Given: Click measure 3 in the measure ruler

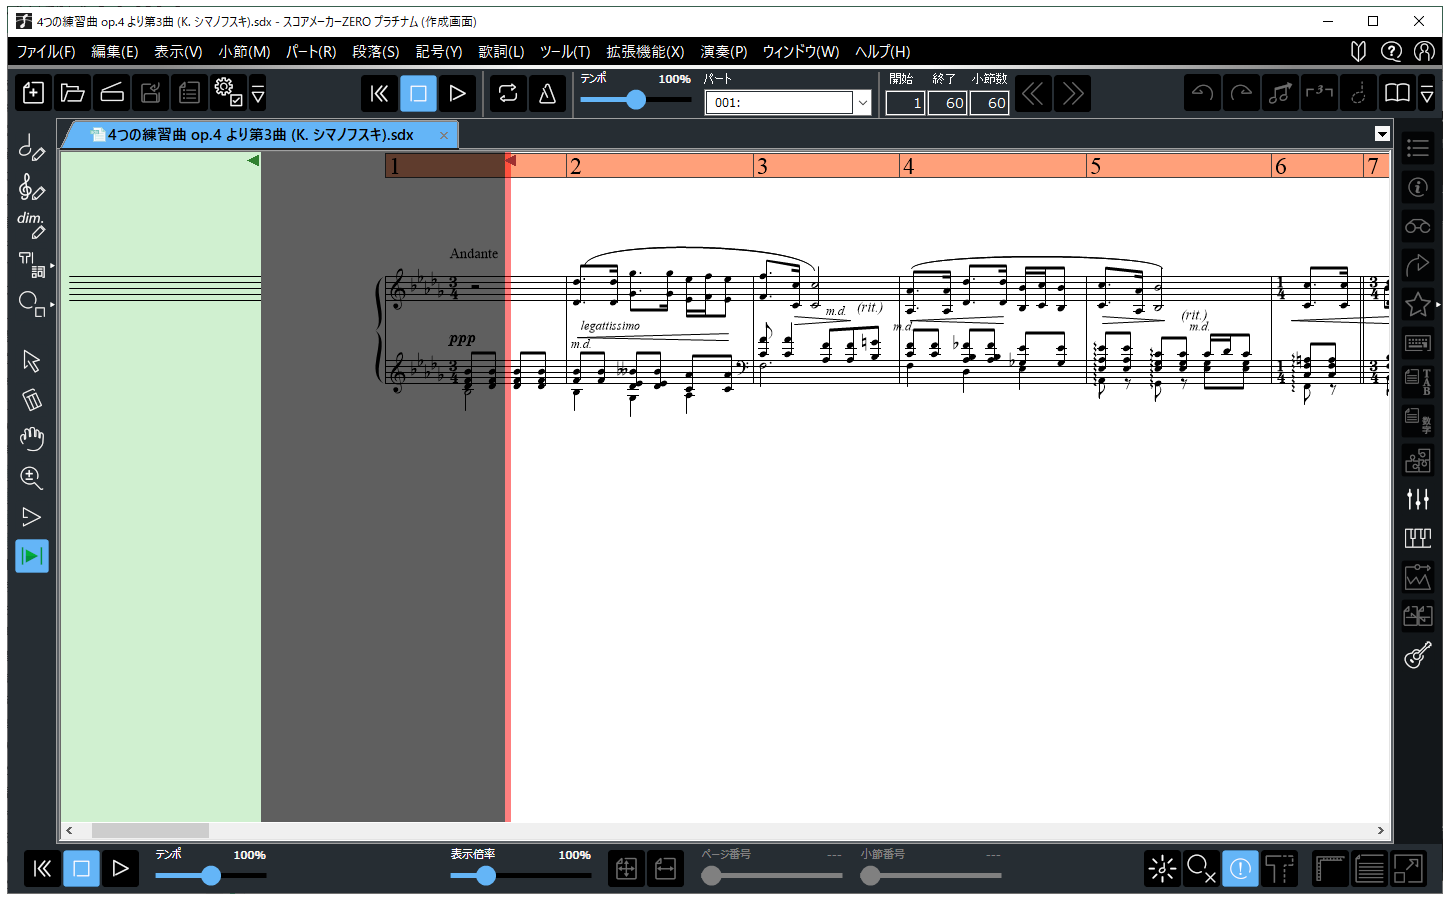Looking at the screenshot, I should (826, 166).
